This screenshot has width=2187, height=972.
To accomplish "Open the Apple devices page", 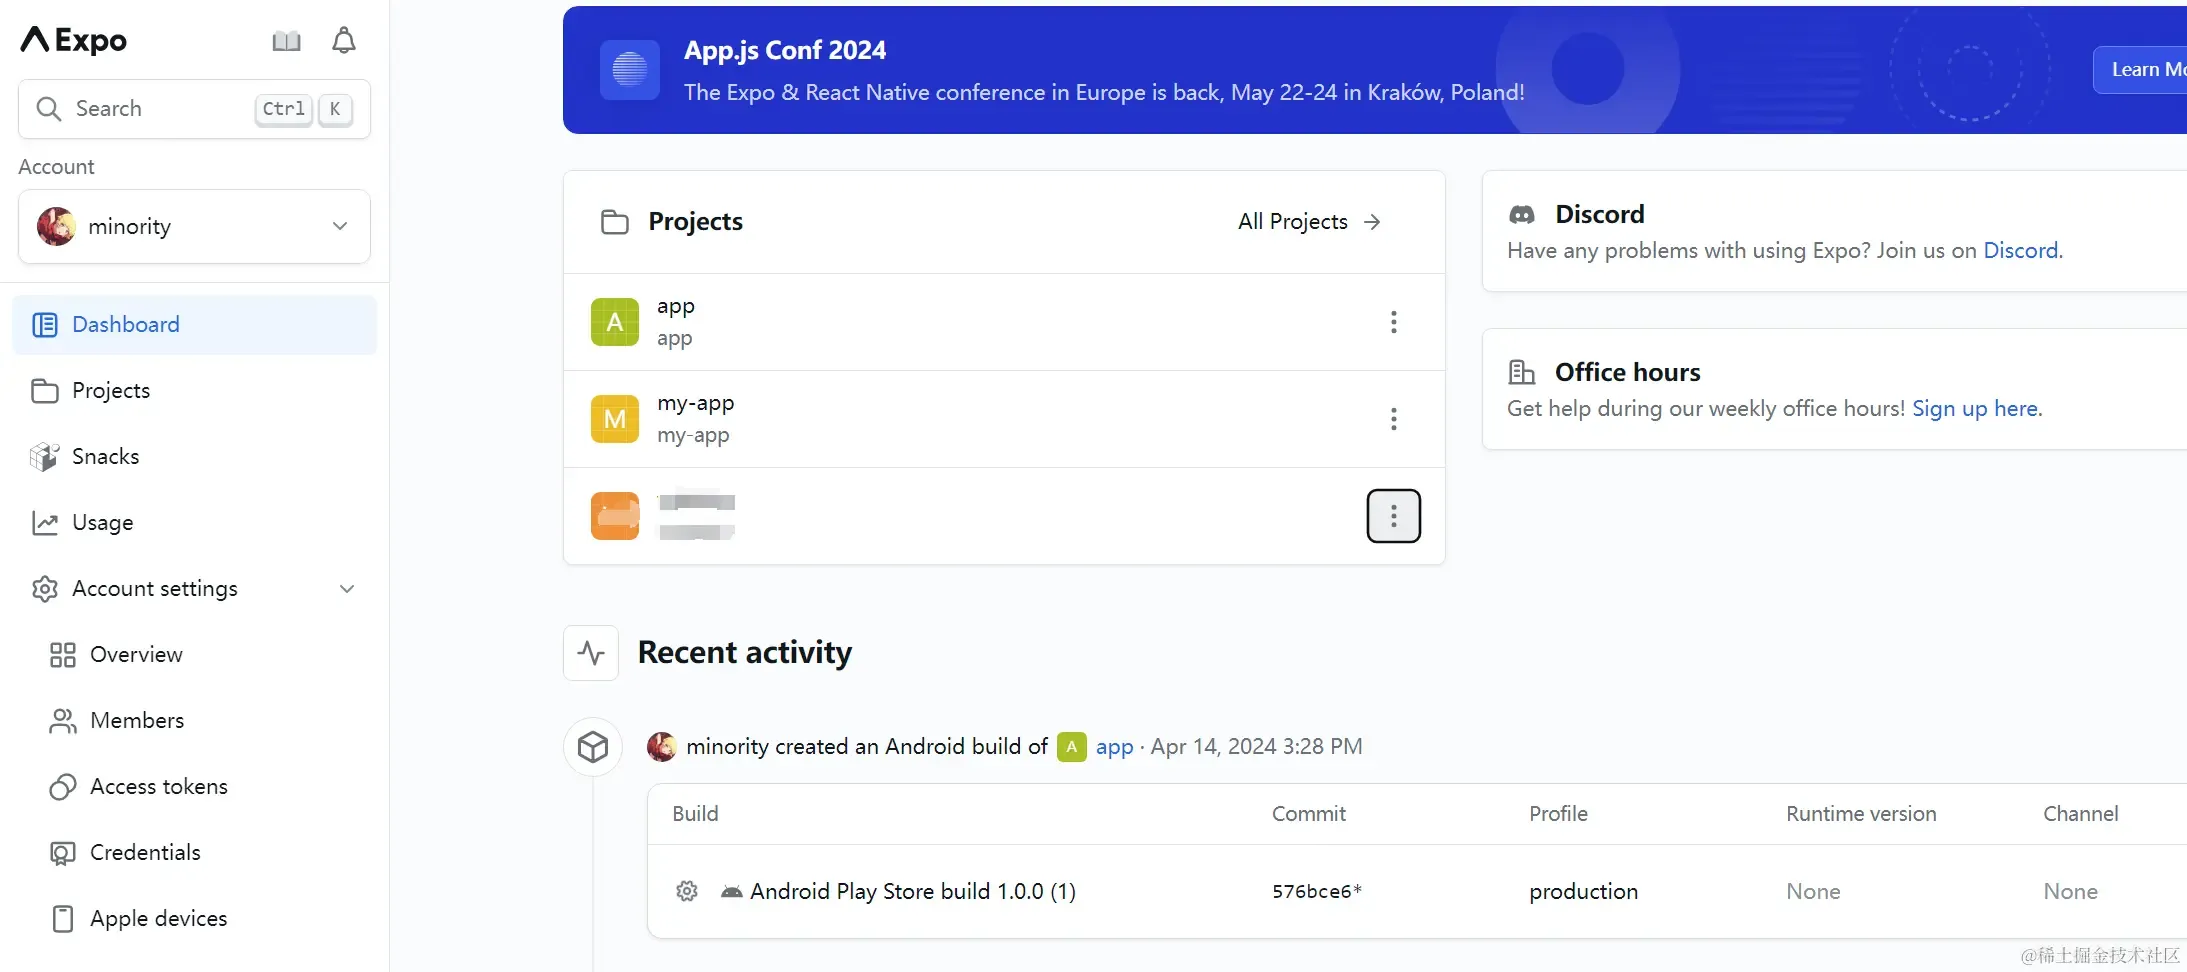I will 194,919.
